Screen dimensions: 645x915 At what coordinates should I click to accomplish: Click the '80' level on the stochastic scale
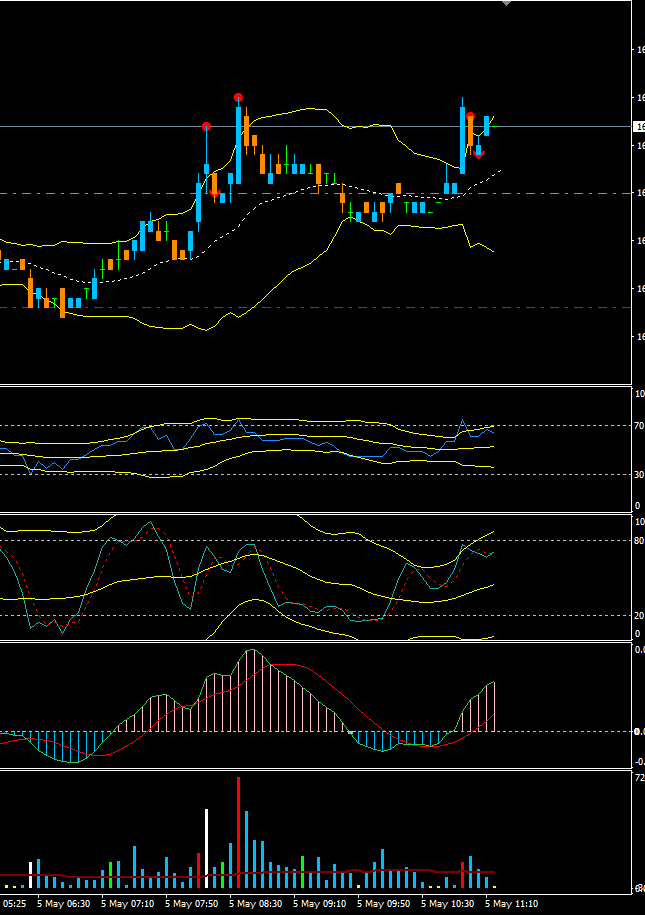point(639,541)
